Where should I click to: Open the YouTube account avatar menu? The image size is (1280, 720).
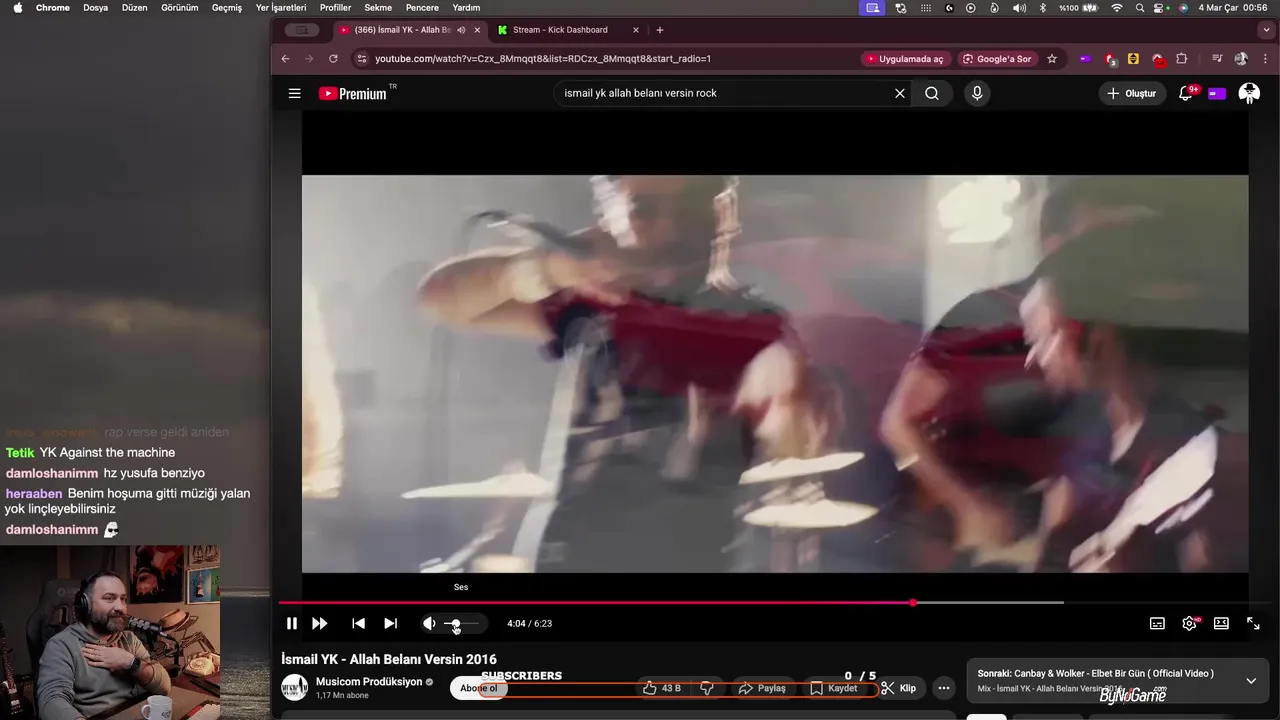point(1249,93)
